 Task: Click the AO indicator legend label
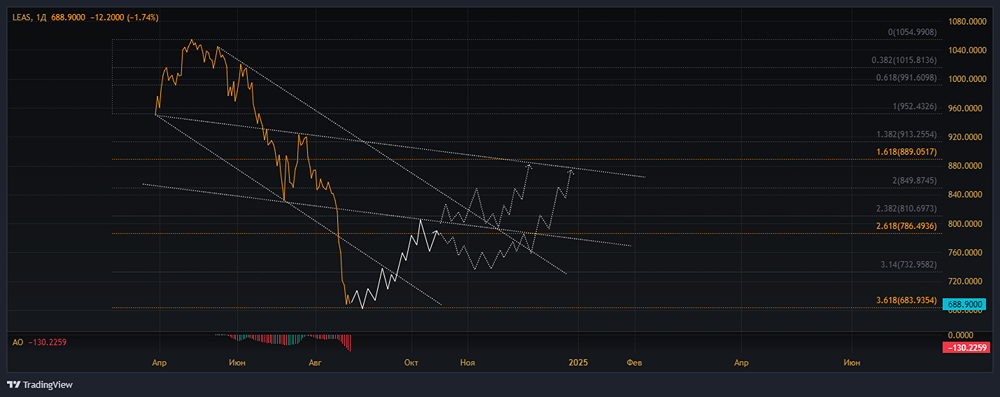(18, 342)
